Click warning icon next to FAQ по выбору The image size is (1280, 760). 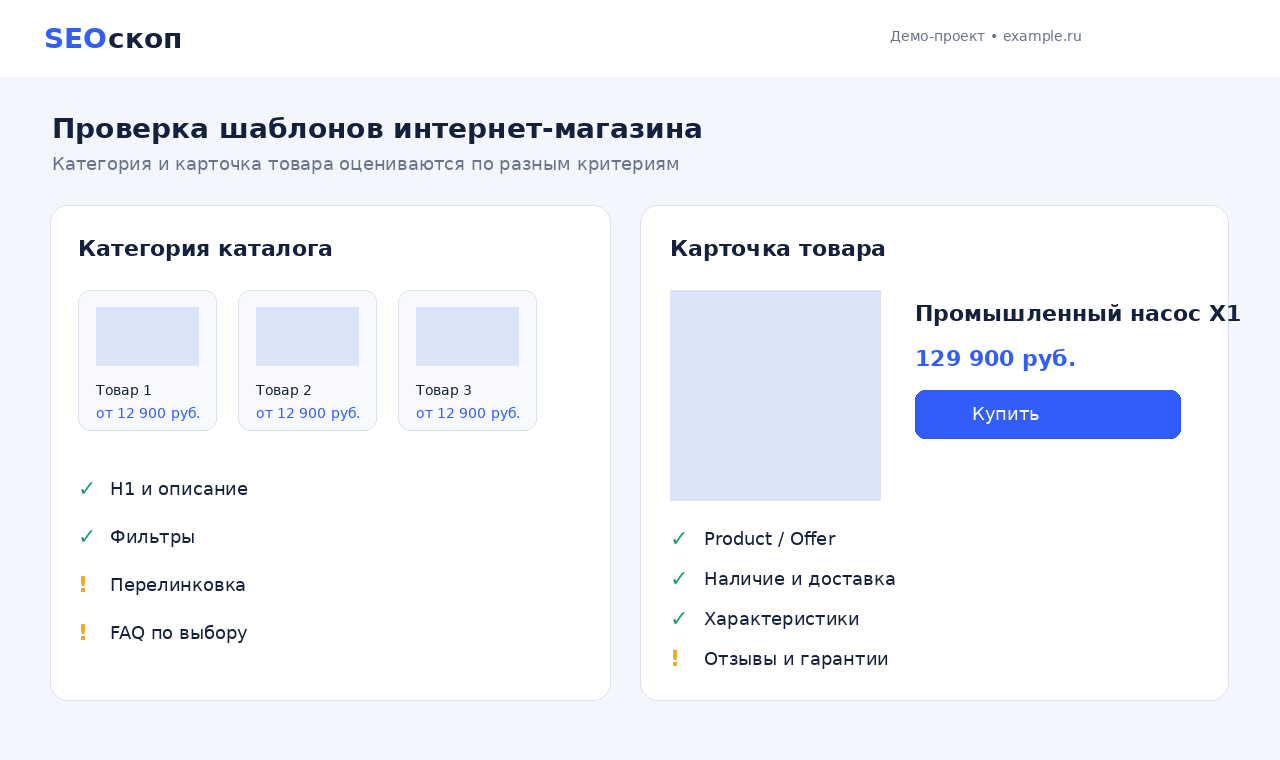[x=83, y=633]
